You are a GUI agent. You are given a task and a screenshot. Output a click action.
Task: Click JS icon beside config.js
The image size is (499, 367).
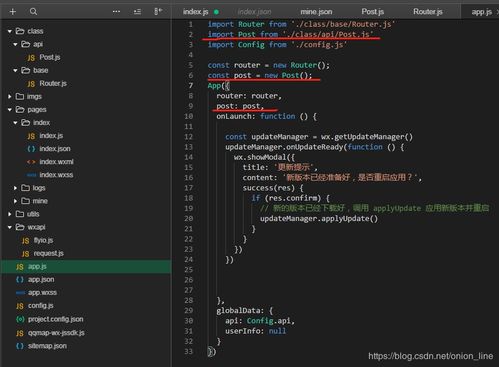(x=20, y=306)
